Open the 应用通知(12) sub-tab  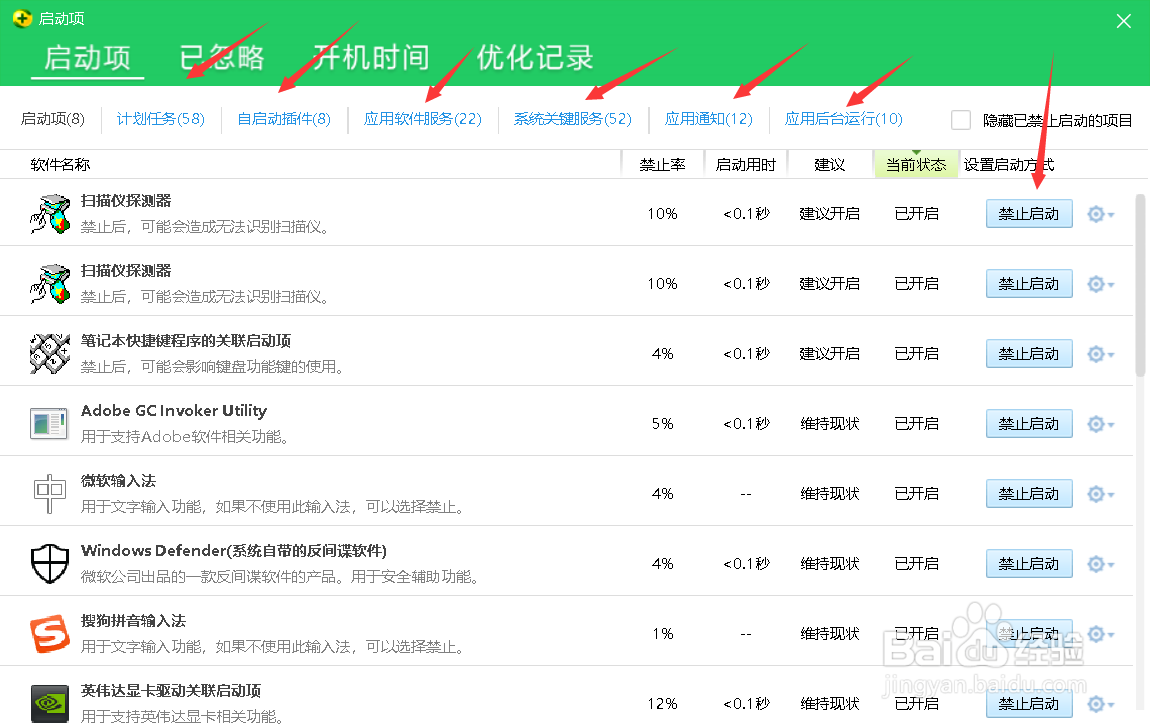point(708,119)
